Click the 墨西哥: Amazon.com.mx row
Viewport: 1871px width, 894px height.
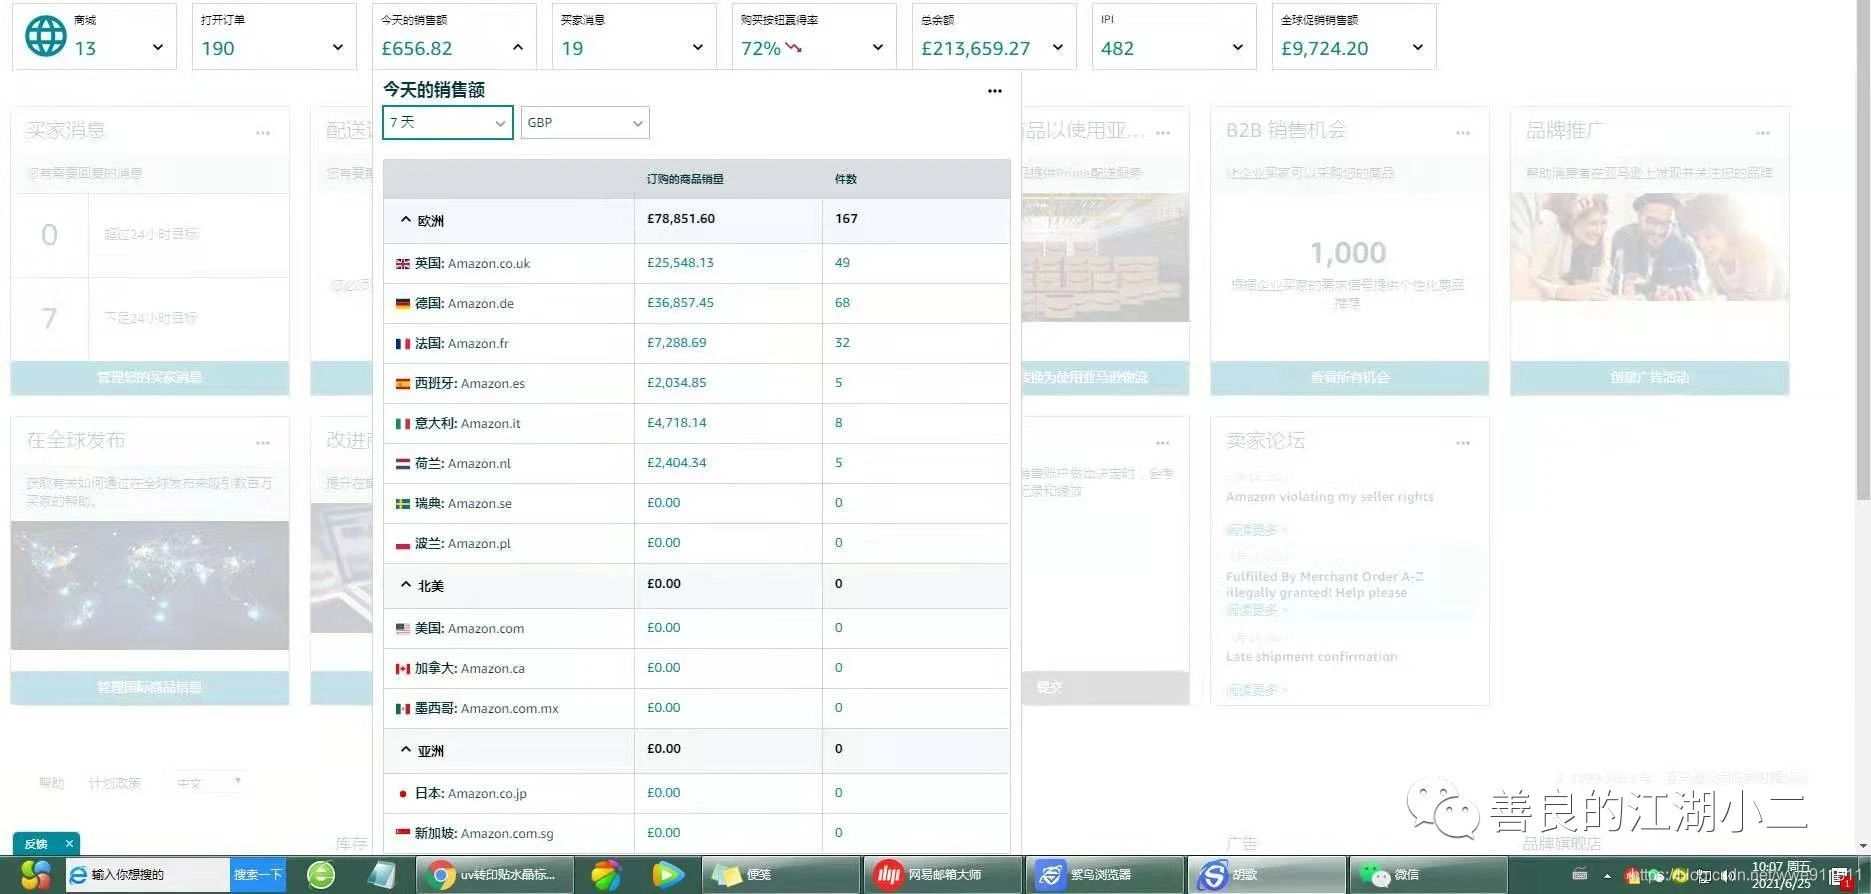coord(696,708)
